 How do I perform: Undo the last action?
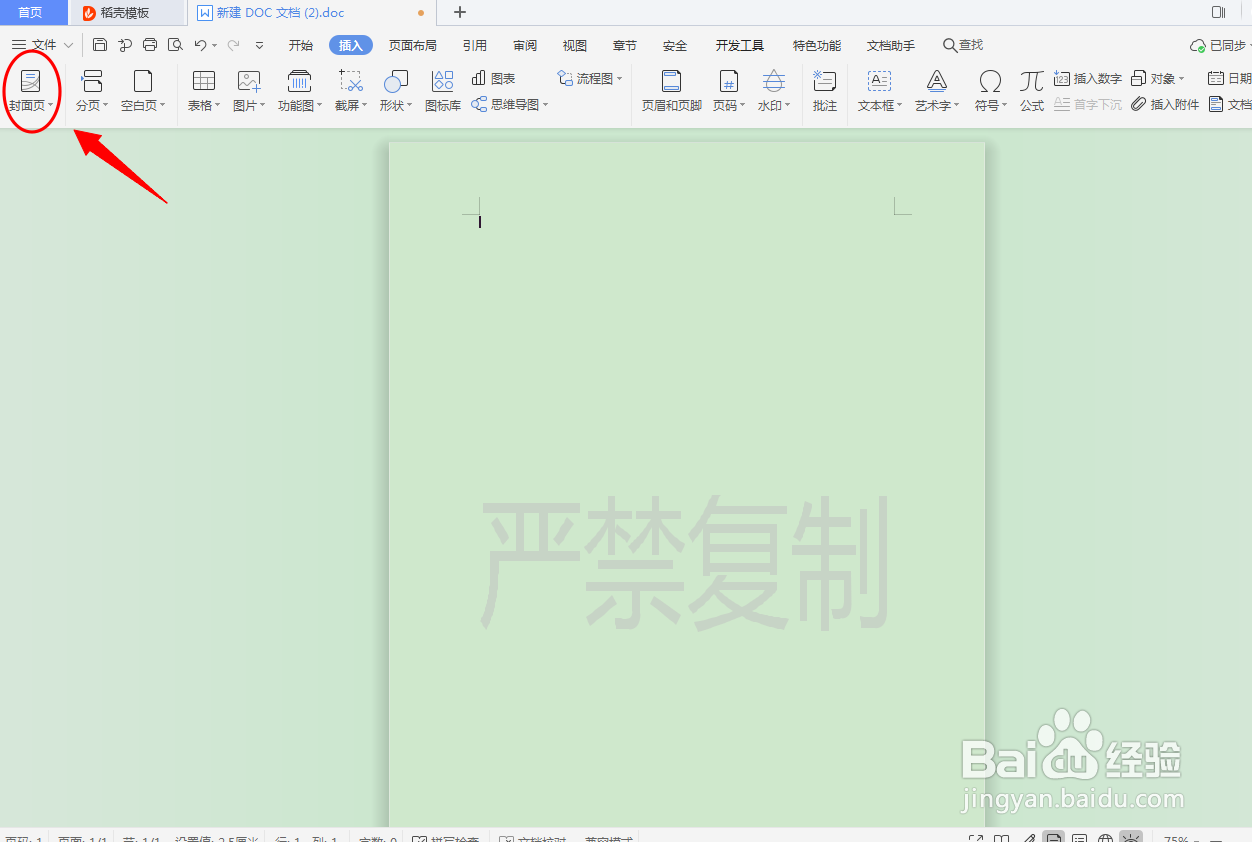201,45
